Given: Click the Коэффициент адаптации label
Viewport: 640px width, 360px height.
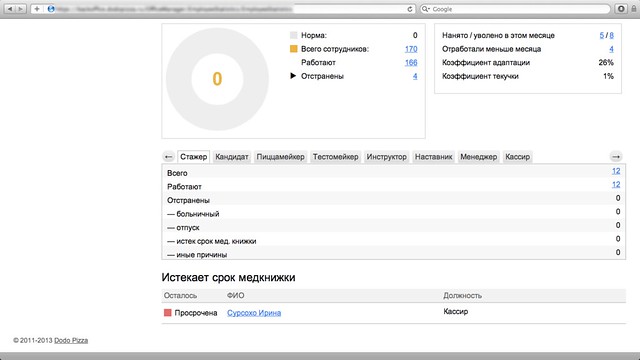Looking at the screenshot, I should point(486,62).
